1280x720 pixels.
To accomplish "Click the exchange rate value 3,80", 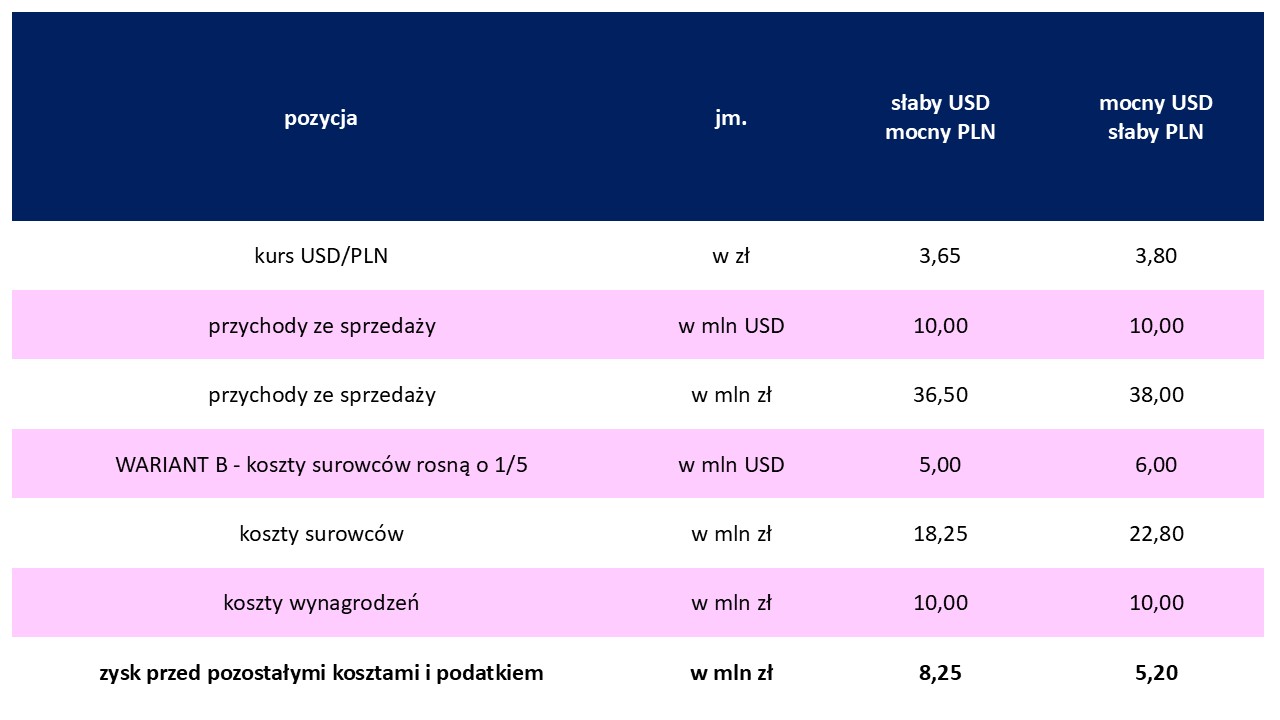I will pos(1155,255).
